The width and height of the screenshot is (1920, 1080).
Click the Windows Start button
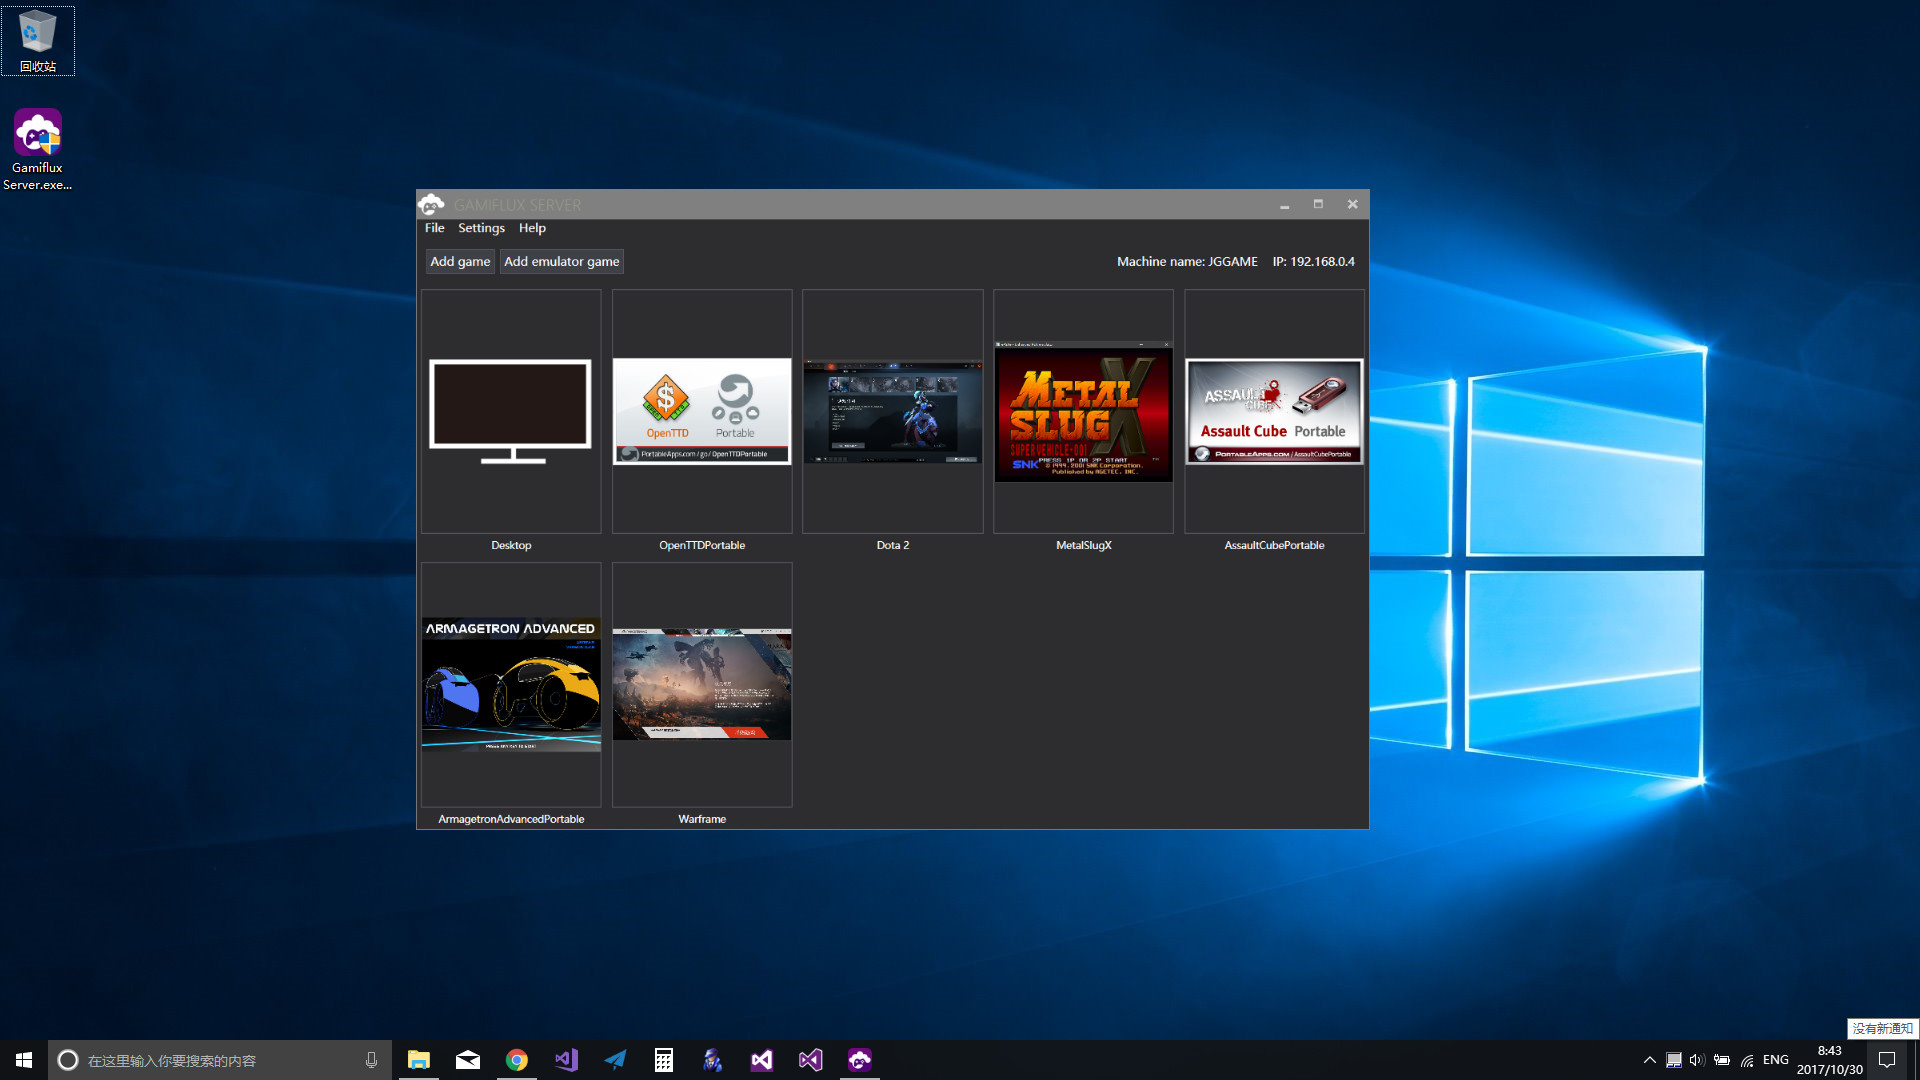tap(24, 1060)
